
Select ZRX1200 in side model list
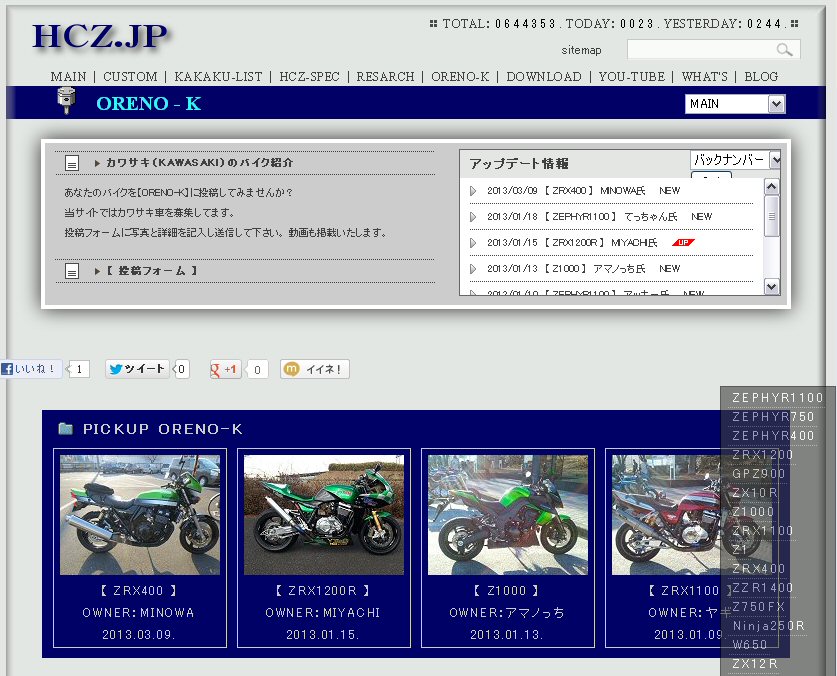(x=762, y=455)
